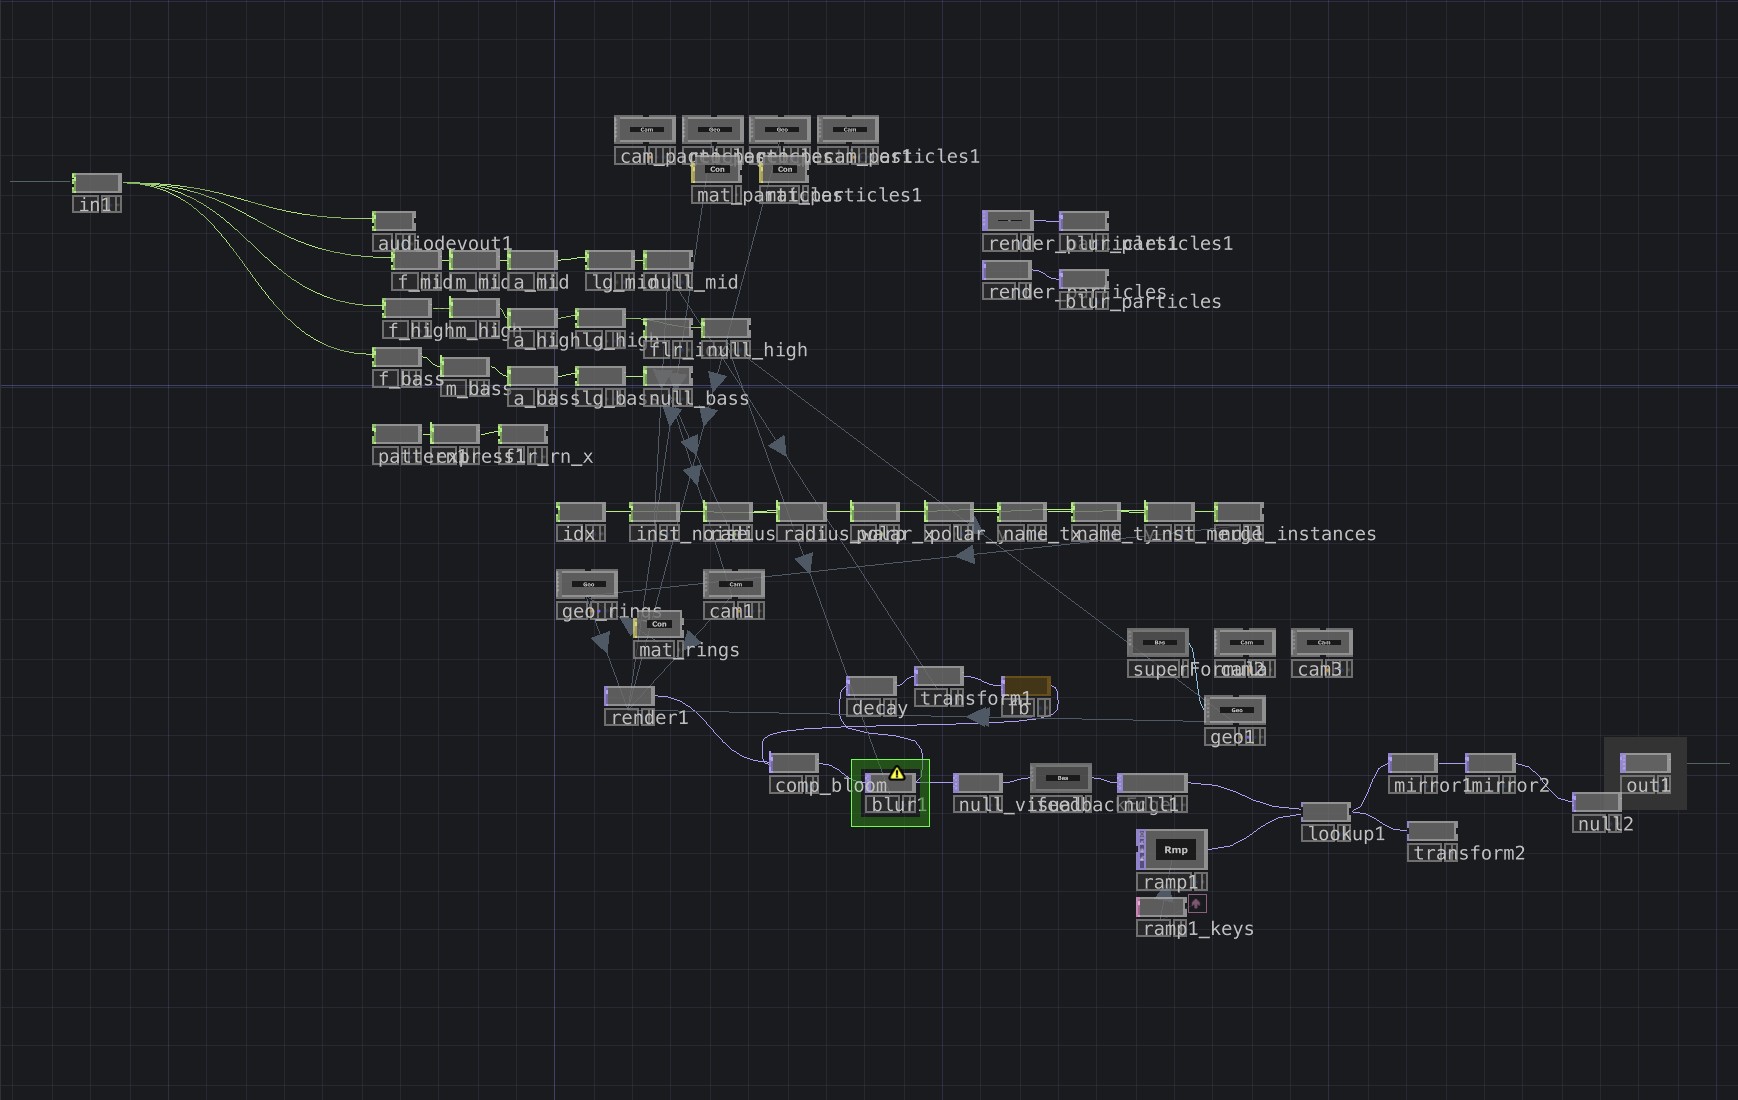The width and height of the screenshot is (1738, 1100).
Task: Select the geo_rings Geo component node
Action: pyautogui.click(x=587, y=584)
